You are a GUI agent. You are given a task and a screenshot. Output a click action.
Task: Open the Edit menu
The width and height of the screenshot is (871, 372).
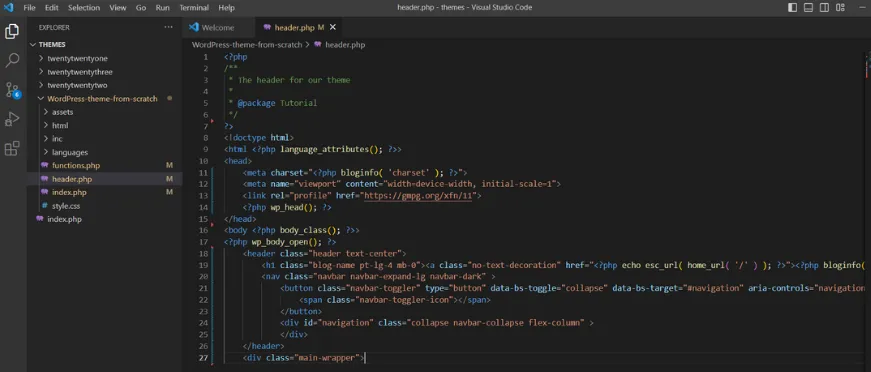(52, 8)
